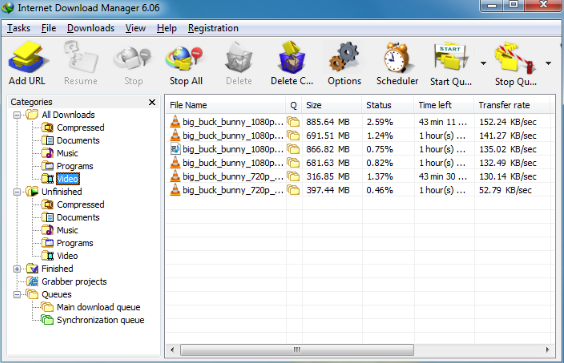
Task: Click the scrollbar right arrow
Action: 547,350
